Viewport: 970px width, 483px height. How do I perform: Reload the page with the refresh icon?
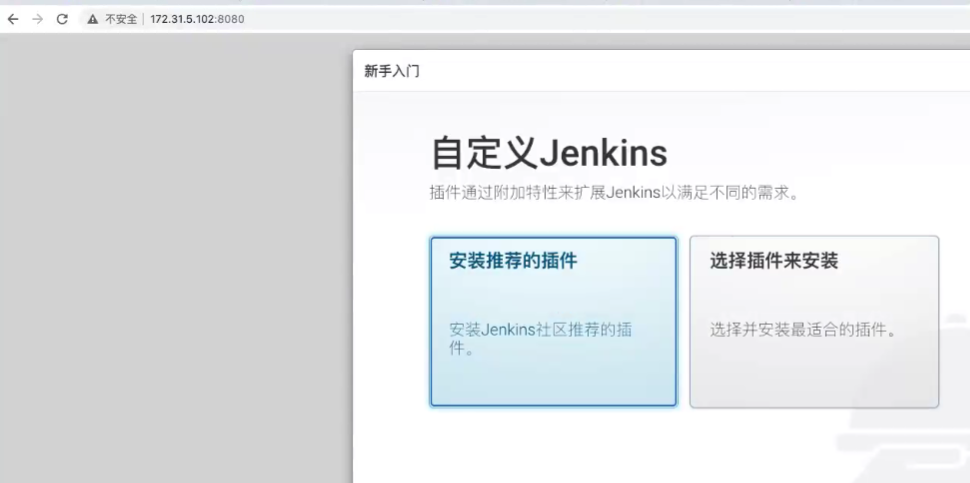(62, 19)
